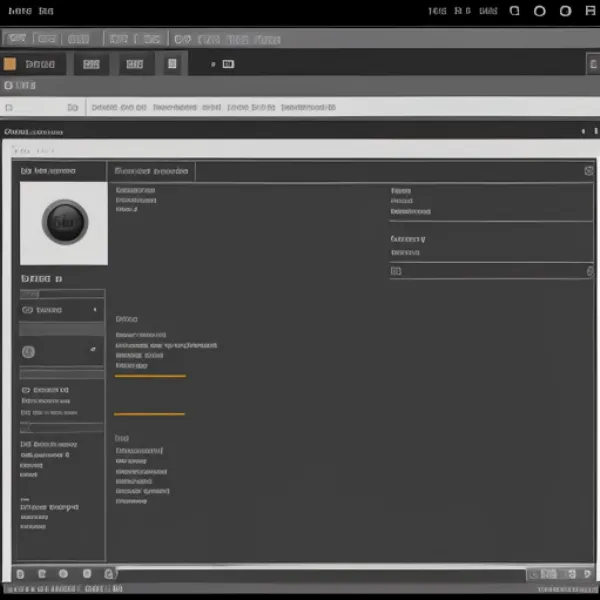The height and width of the screenshot is (600, 600).
Task: Toggle the checkbox at the left of the address row
Action: 9,107
